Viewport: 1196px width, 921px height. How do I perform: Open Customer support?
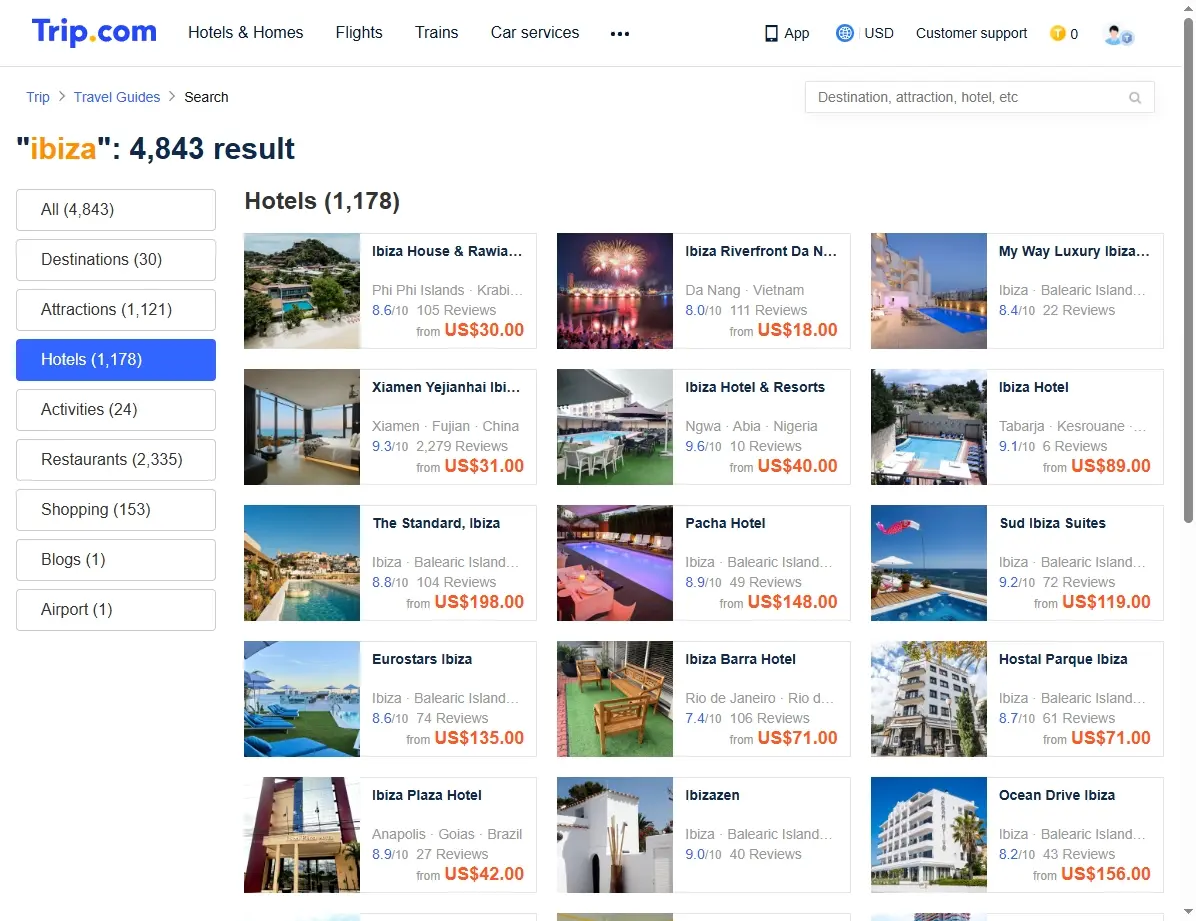[971, 34]
